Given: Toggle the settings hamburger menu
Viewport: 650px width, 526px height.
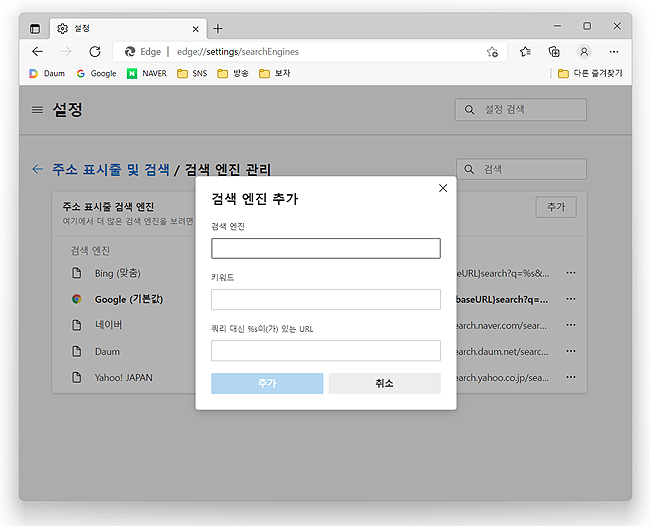Looking at the screenshot, I should 37,110.
